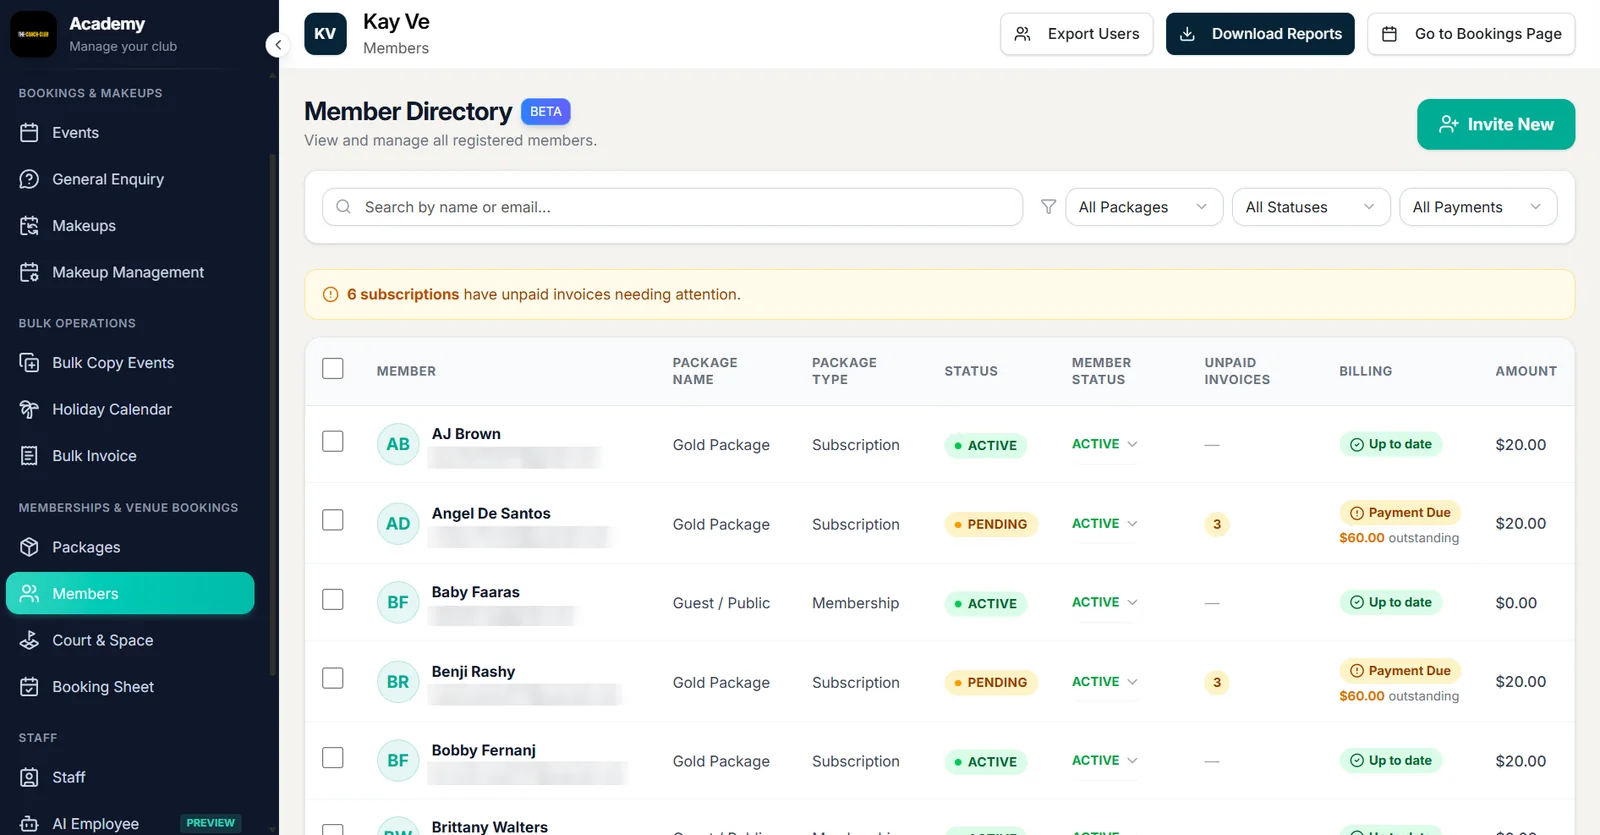This screenshot has width=1600, height=835.
Task: Click the PREVIEW badge beside AI Employee
Action: pyautogui.click(x=211, y=823)
